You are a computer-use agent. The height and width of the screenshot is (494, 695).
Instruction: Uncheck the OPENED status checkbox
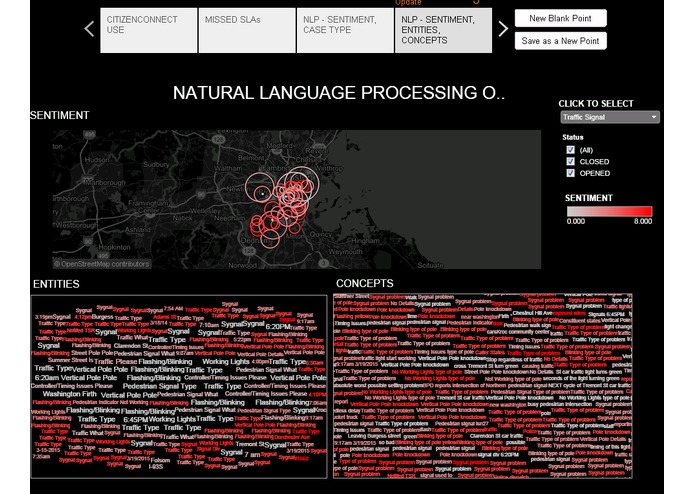(x=570, y=173)
